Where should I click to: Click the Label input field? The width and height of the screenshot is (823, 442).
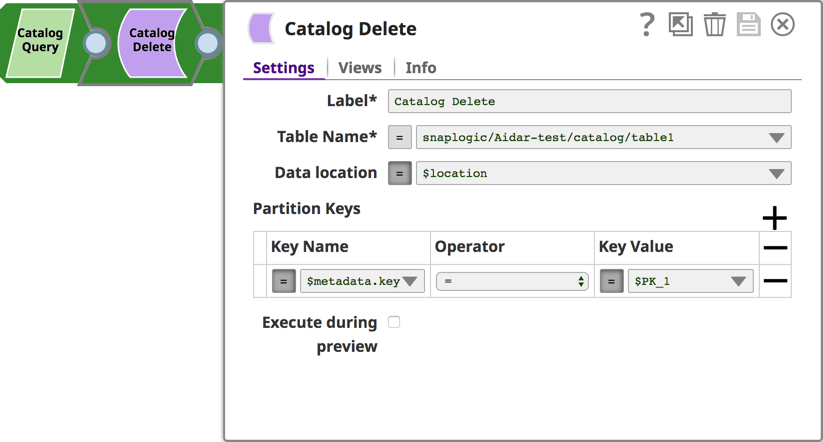coord(603,101)
